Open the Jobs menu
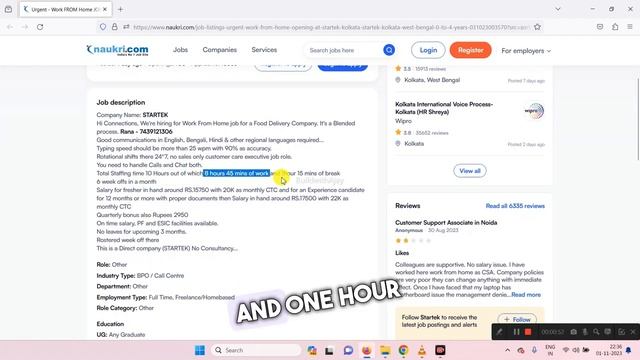 [180, 50]
